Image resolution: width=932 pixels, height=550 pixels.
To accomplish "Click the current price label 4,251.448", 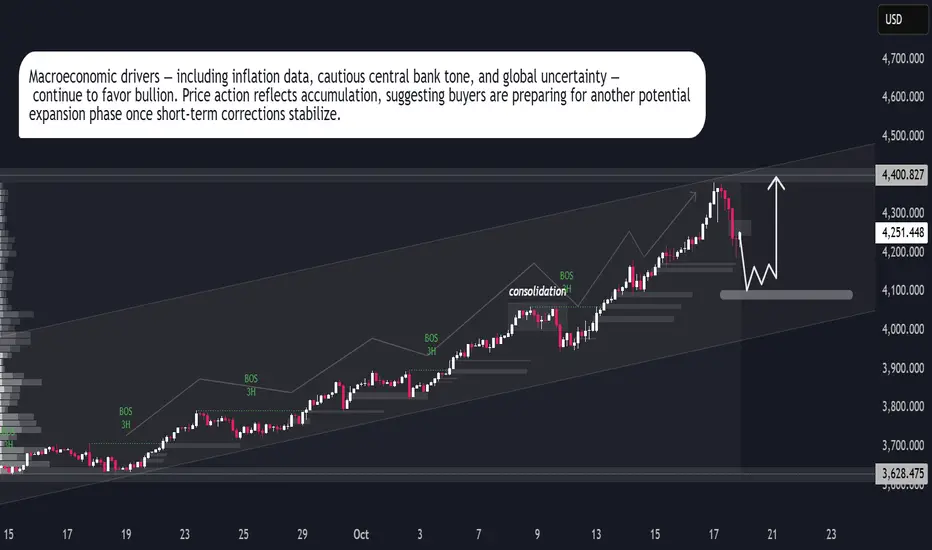I will (x=902, y=232).
